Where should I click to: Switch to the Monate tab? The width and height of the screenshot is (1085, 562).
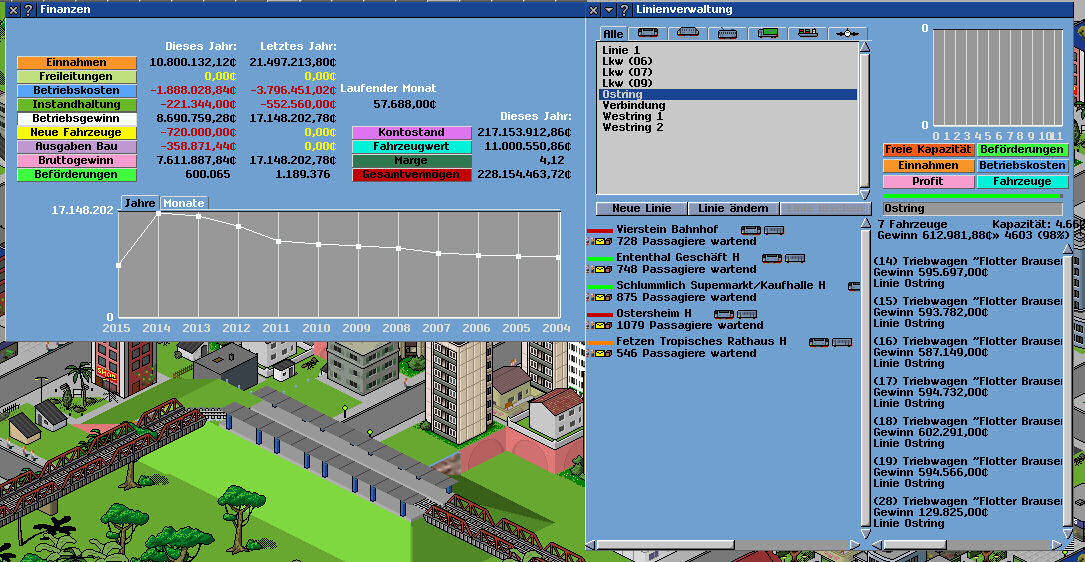(183, 203)
